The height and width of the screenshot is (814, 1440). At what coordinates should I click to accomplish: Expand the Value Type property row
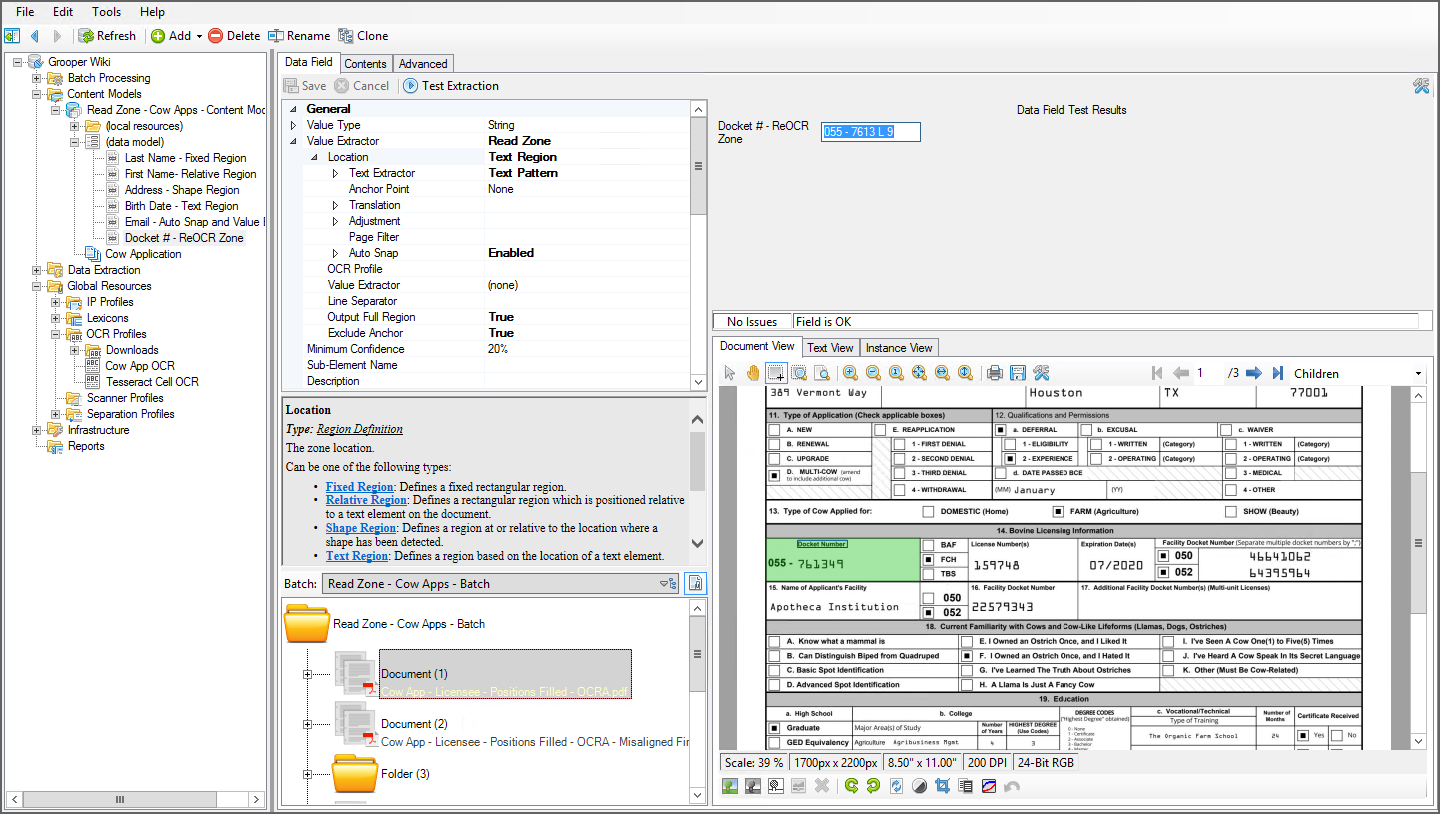(x=293, y=125)
